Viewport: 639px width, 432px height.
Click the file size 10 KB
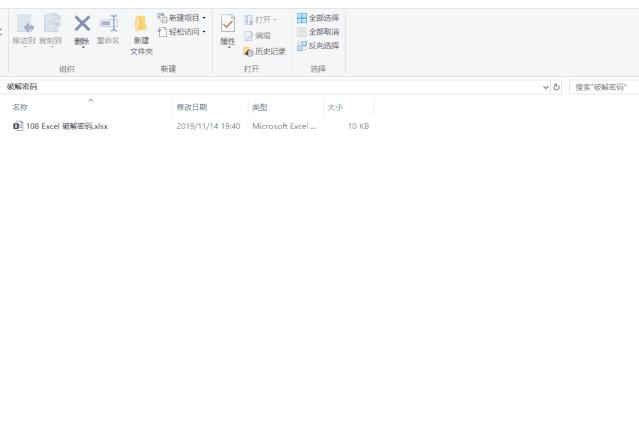click(358, 126)
